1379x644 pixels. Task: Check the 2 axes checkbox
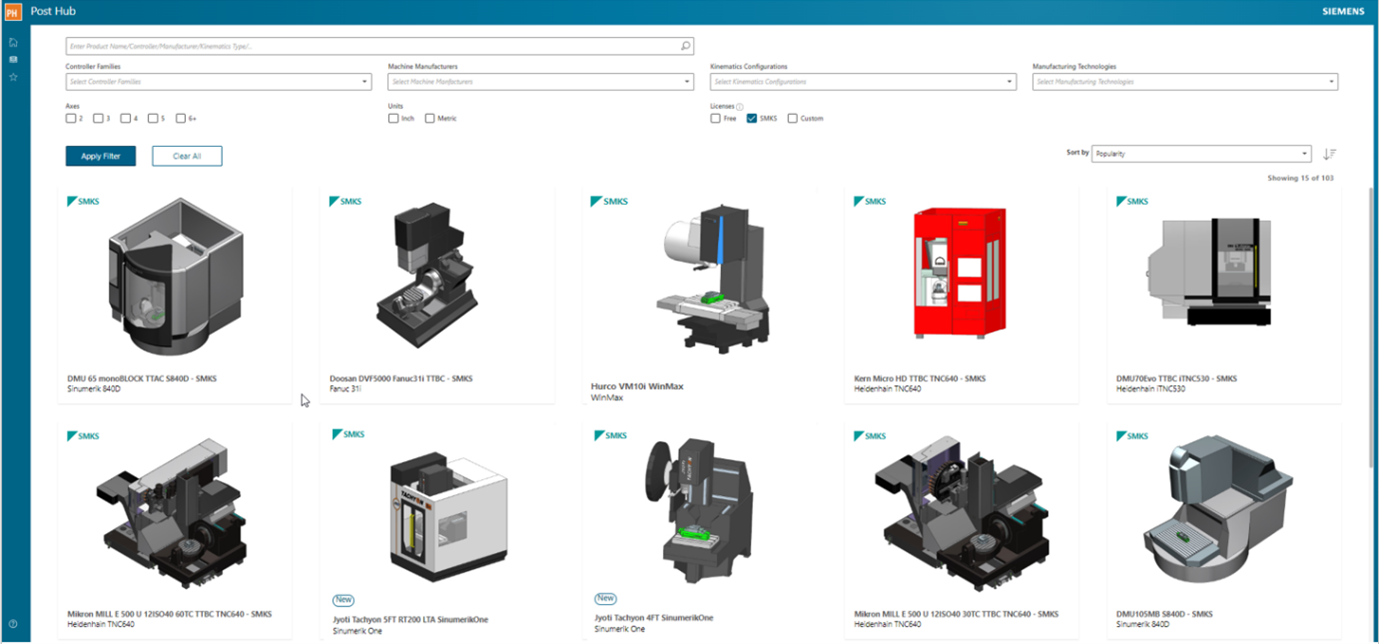[x=71, y=118]
